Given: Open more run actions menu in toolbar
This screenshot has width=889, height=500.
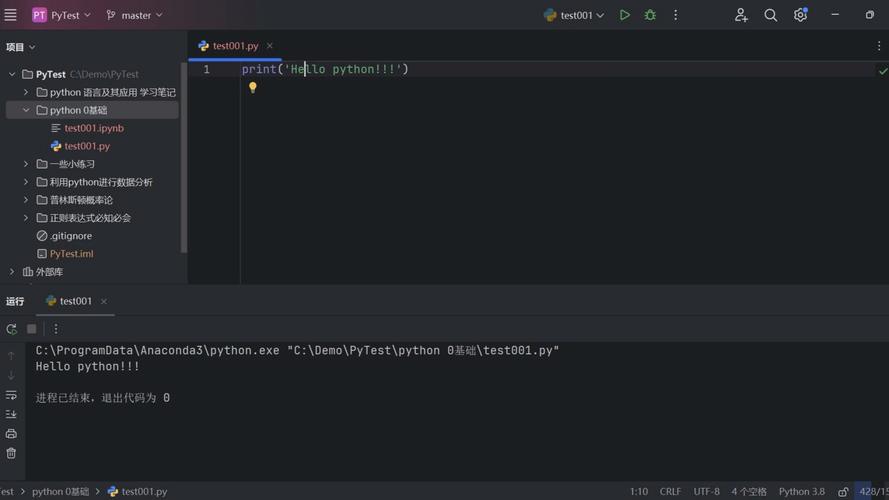Looking at the screenshot, I should pos(675,15).
